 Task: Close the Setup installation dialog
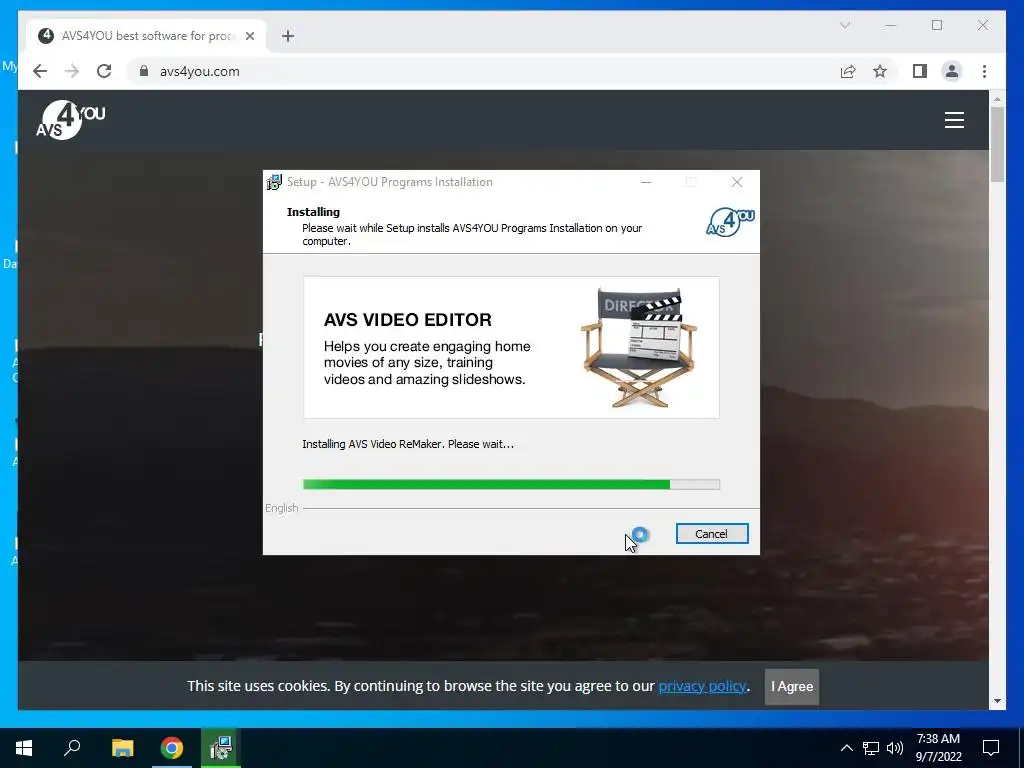click(x=737, y=182)
